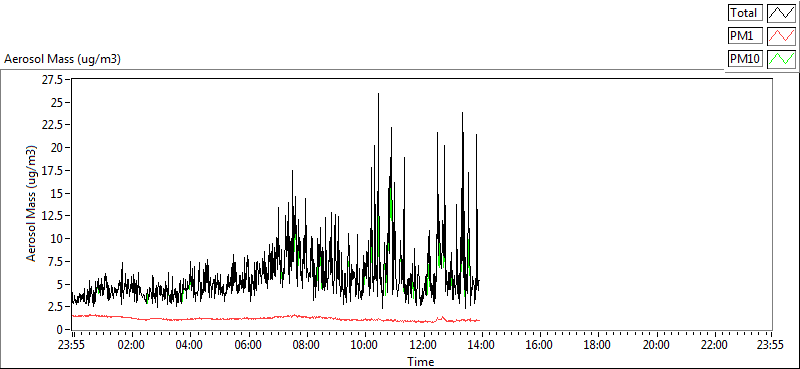Click the 7.5 y-axis tick label
Screen dimensions: 800x369
[x=56, y=261]
